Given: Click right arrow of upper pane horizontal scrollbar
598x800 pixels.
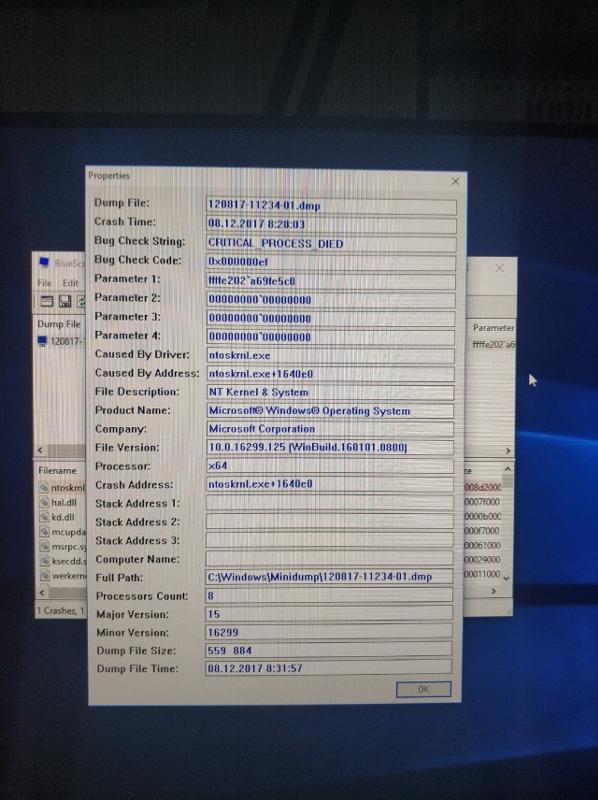Looking at the screenshot, I should pos(508,451).
